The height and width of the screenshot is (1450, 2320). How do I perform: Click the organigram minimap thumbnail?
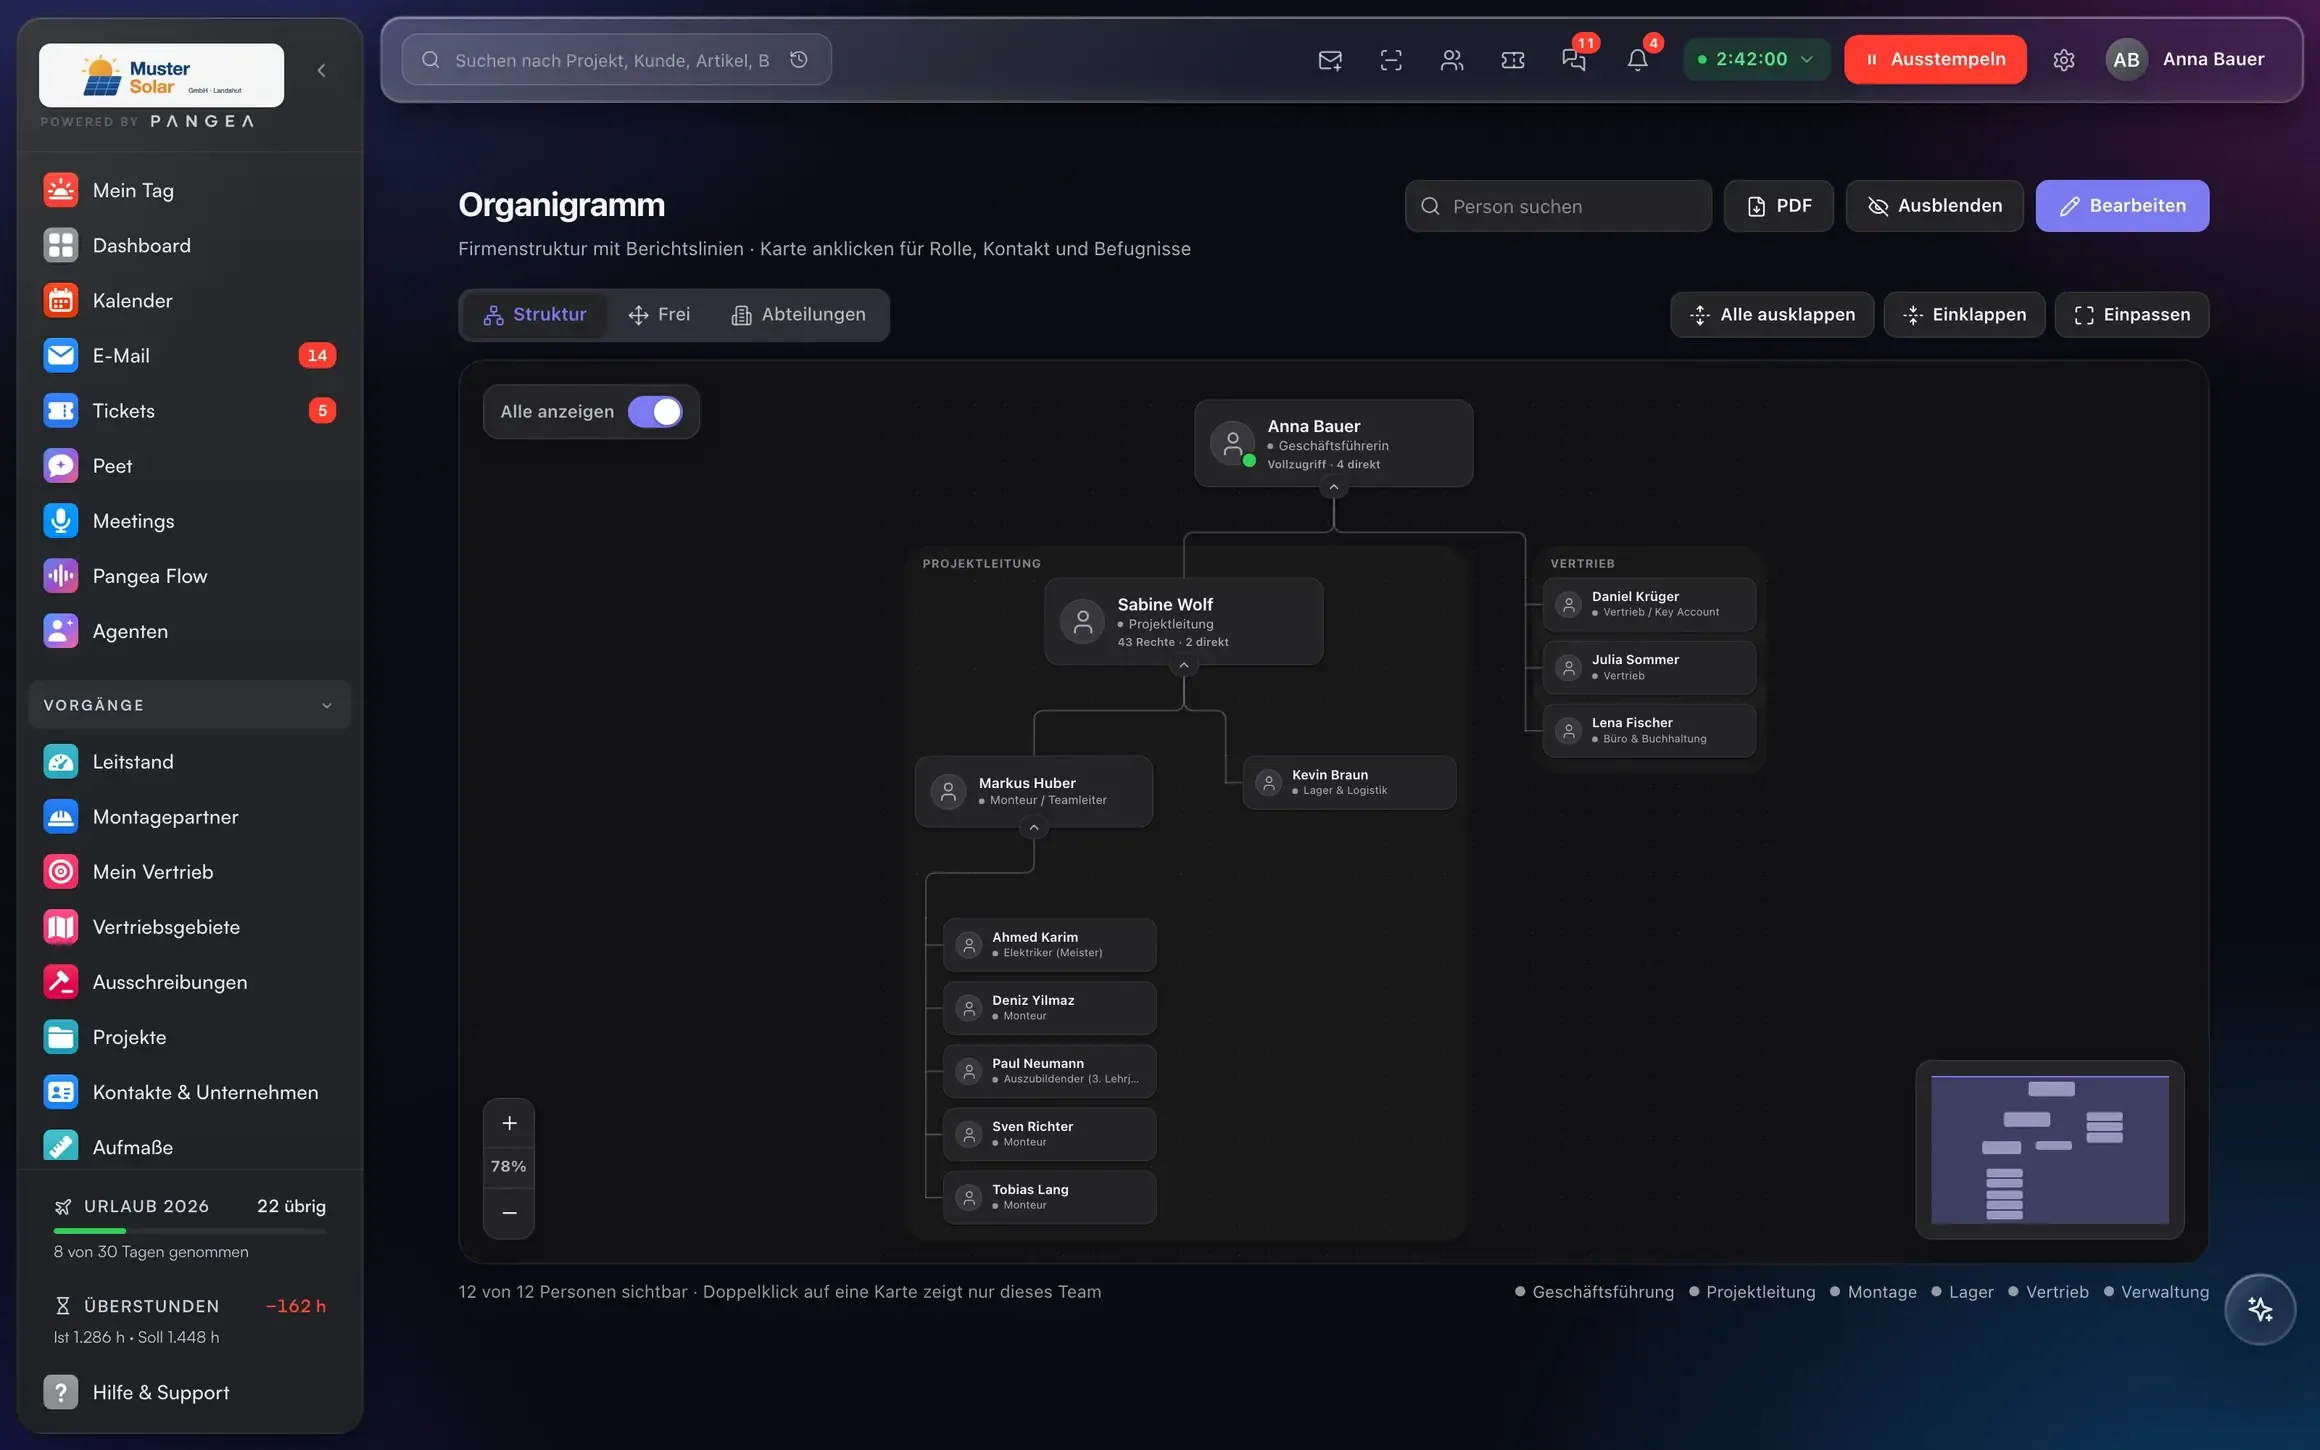pyautogui.click(x=2050, y=1150)
